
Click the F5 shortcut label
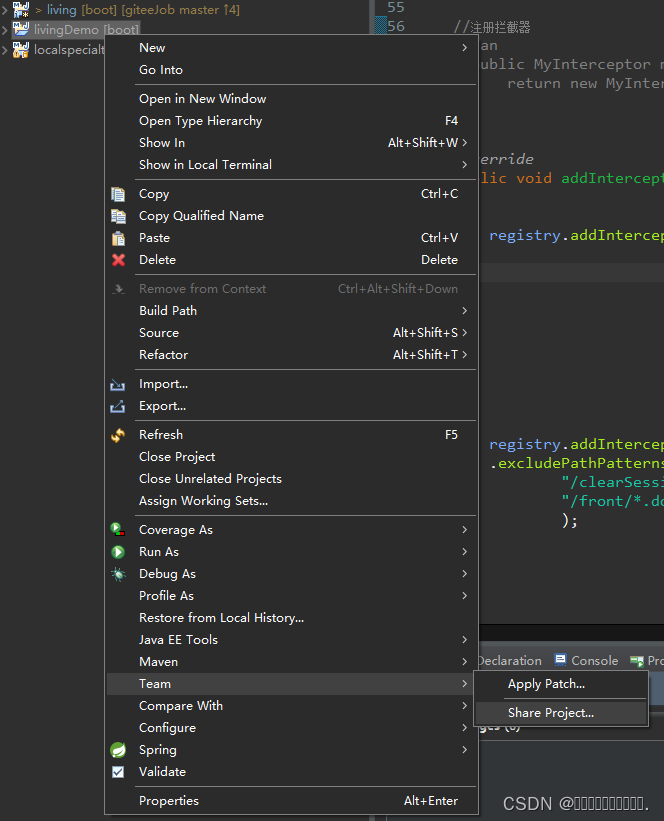[451, 435]
